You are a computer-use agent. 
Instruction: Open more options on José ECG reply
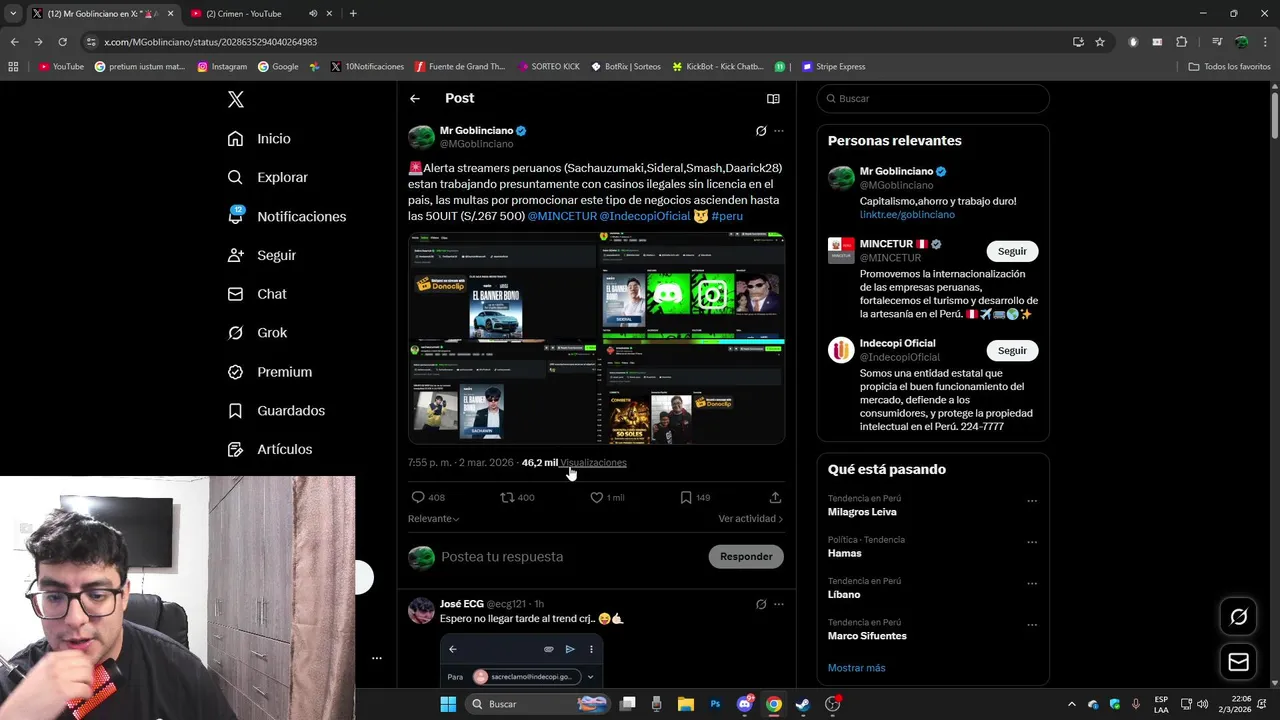click(779, 604)
